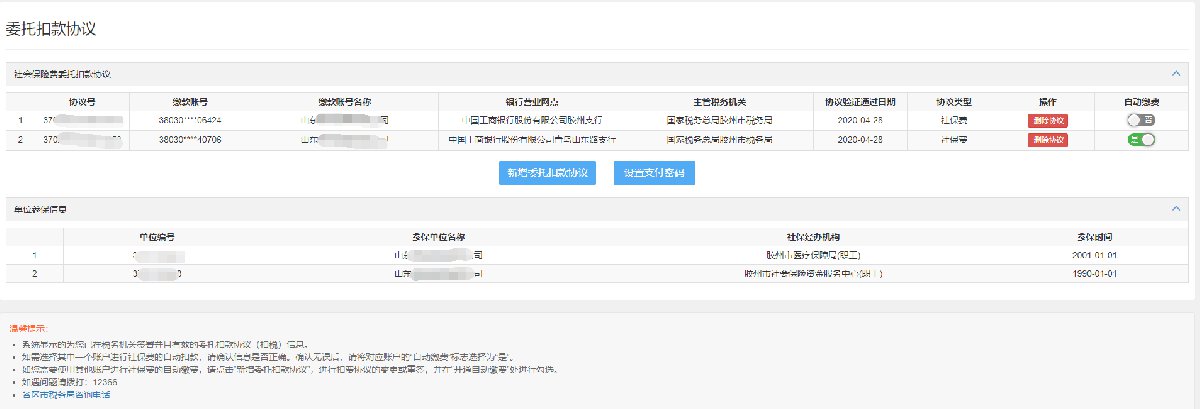Click the 缴款账号 column header
Image resolution: width=1200 pixels, height=409 pixels.
pyautogui.click(x=189, y=102)
